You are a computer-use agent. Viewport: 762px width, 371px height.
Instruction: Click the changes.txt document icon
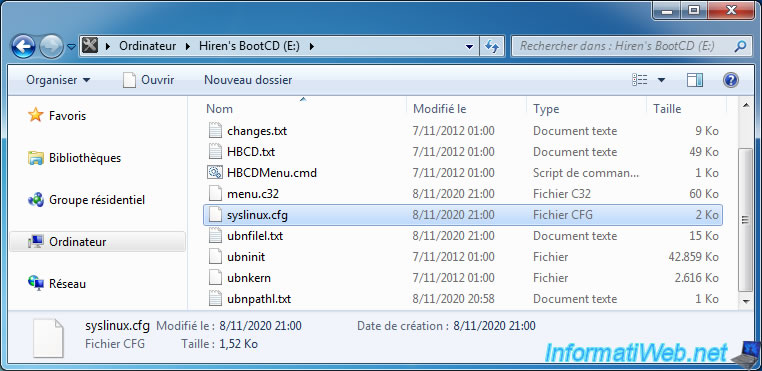click(215, 131)
